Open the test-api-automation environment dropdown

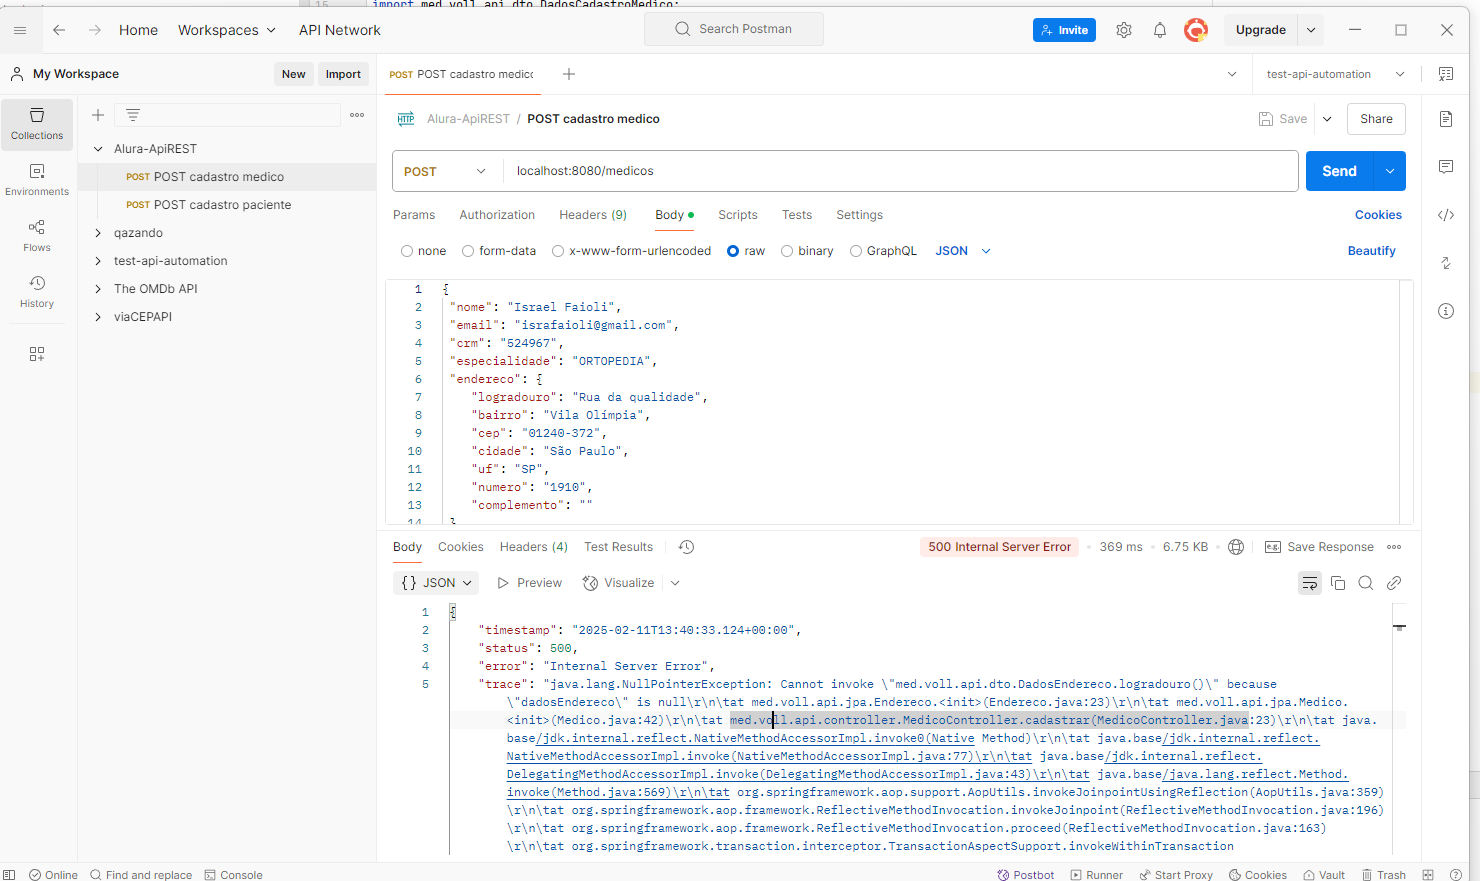tap(1335, 74)
